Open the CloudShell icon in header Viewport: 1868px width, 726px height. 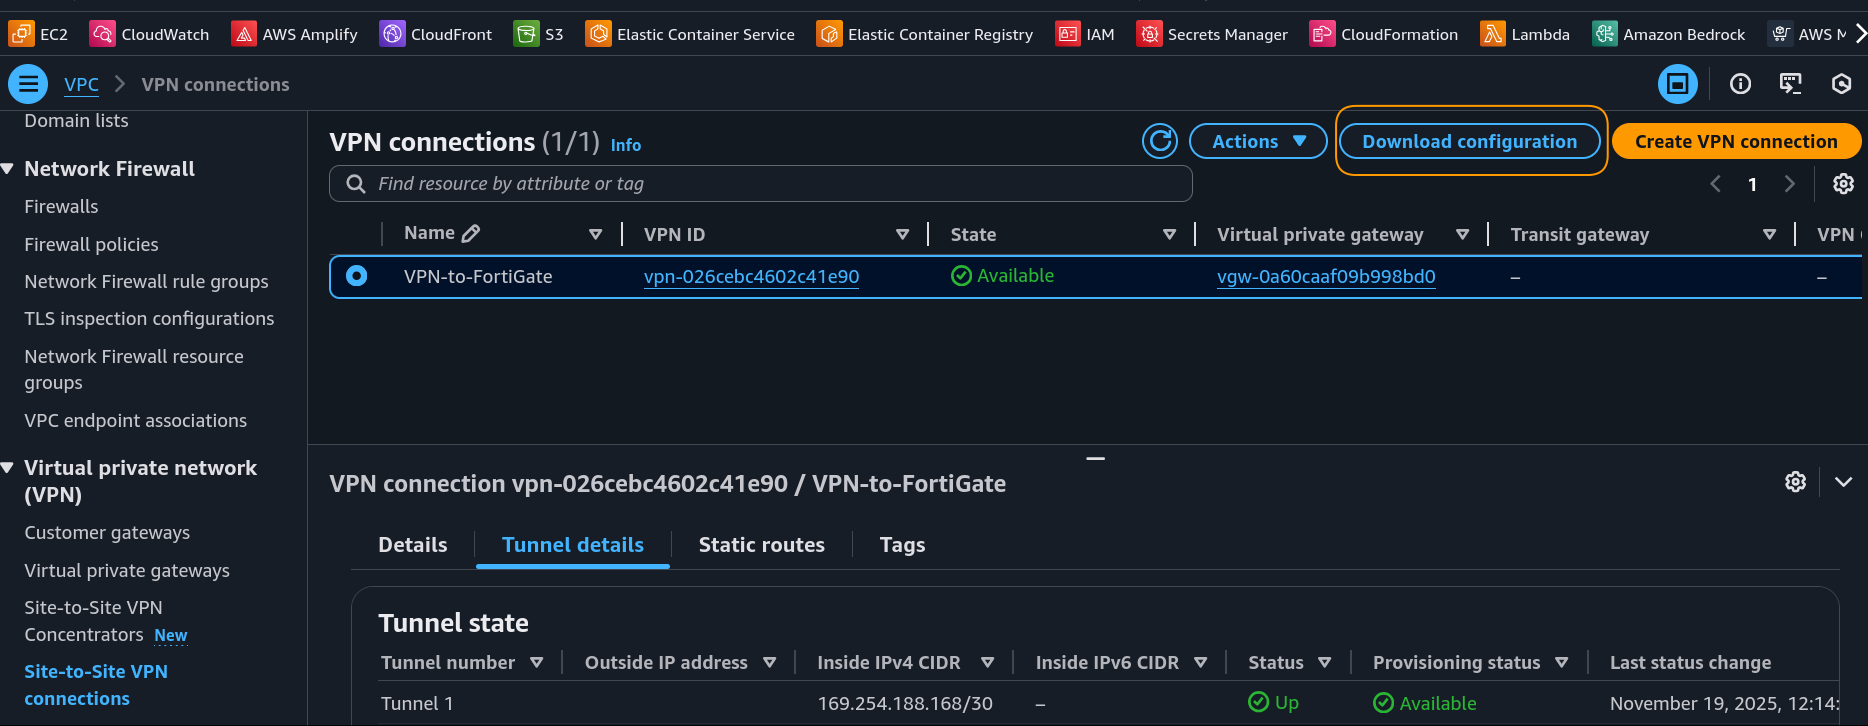1790,84
